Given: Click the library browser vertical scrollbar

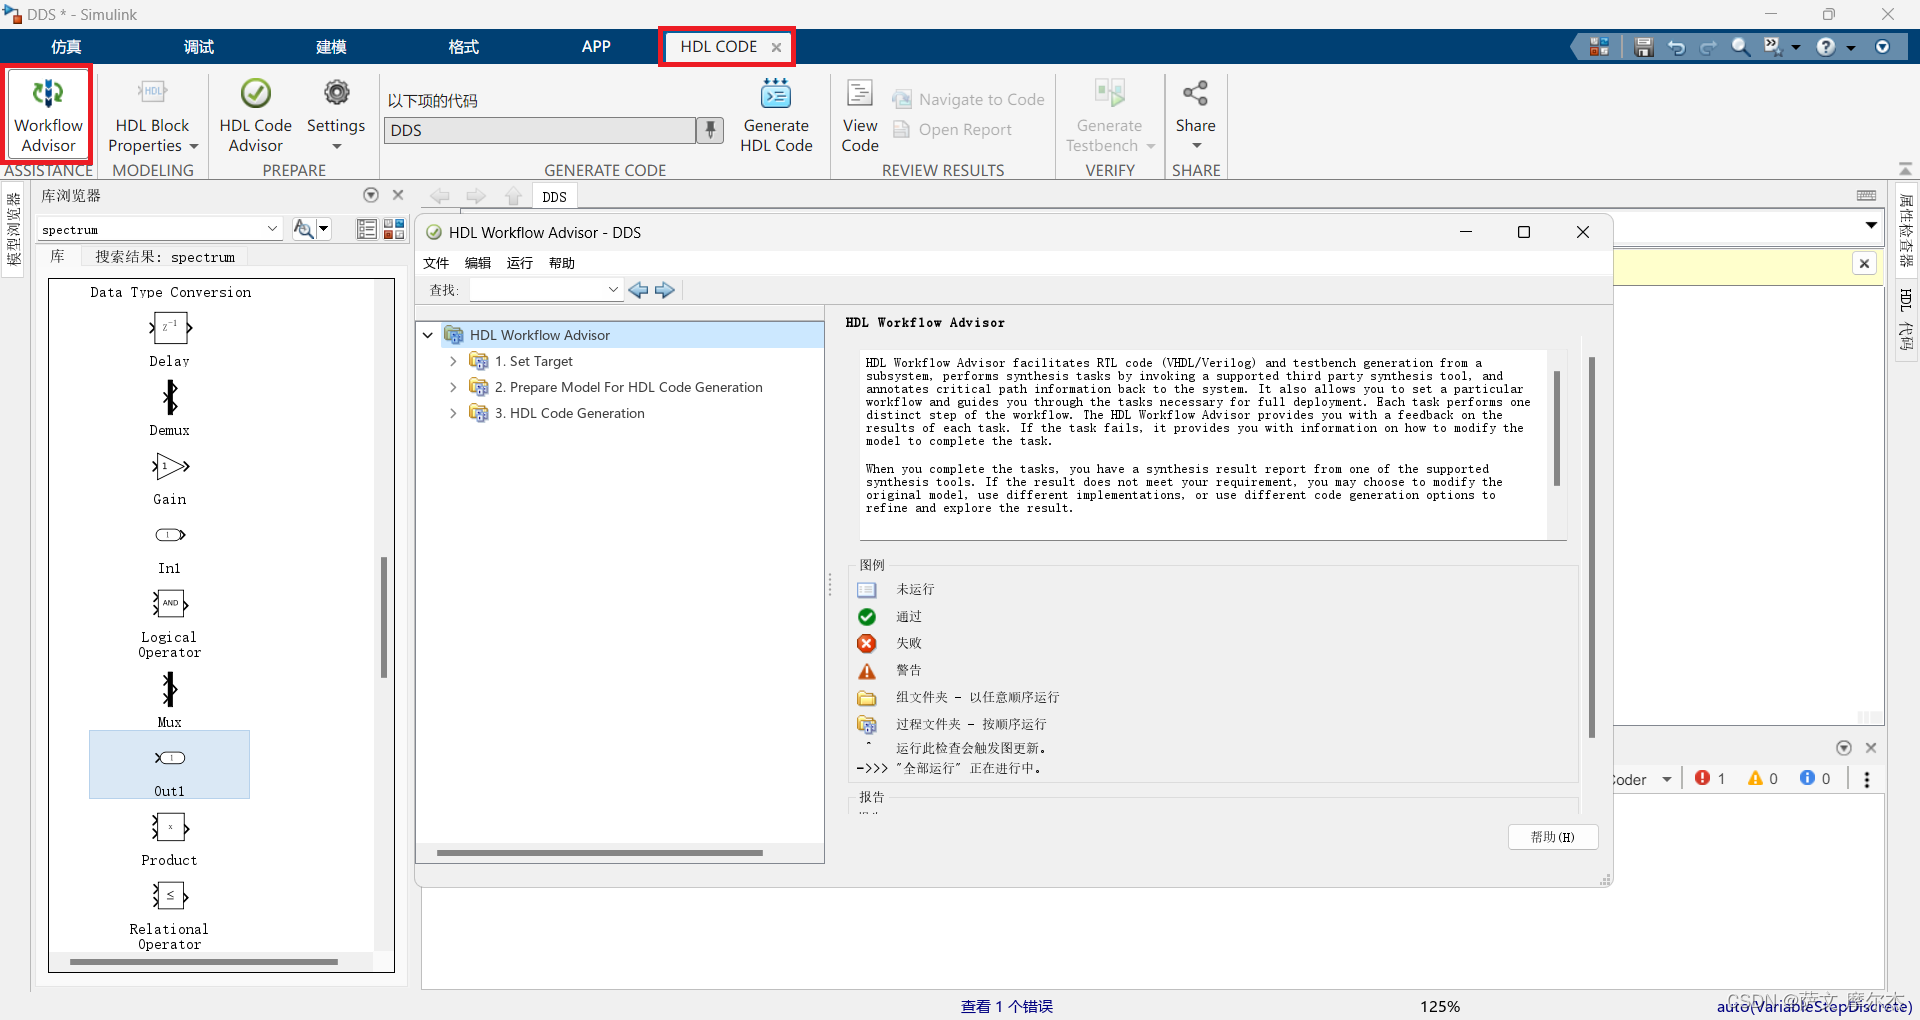Looking at the screenshot, I should tap(384, 617).
